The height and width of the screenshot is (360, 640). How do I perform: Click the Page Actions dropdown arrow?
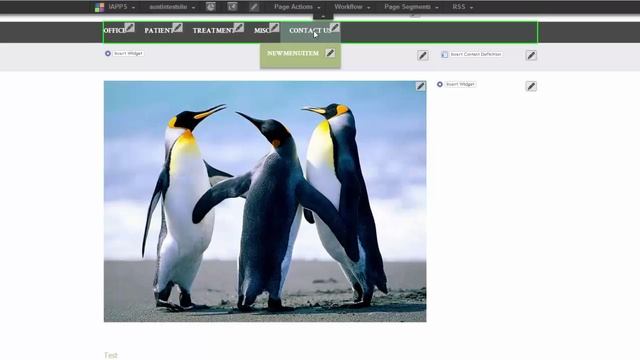(319, 8)
